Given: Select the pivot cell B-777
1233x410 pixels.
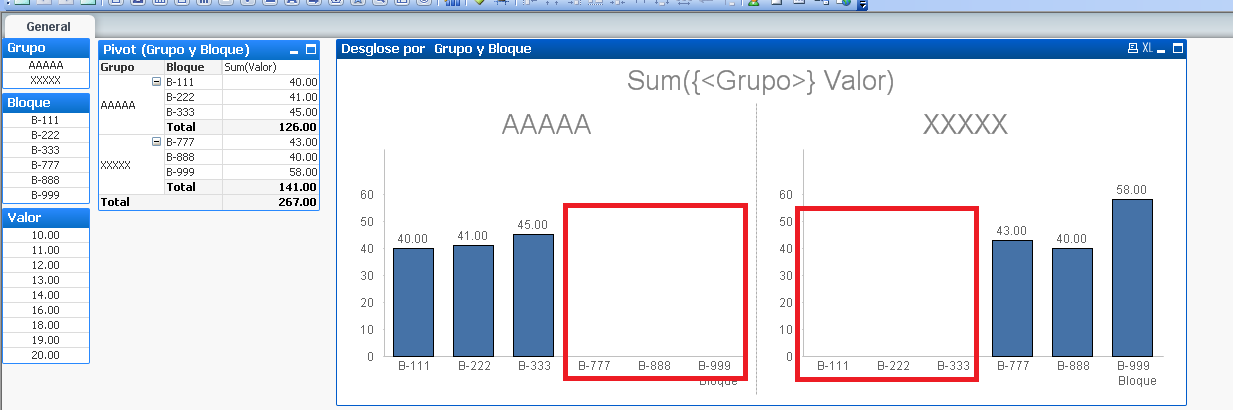Looking at the screenshot, I should click(192, 142).
